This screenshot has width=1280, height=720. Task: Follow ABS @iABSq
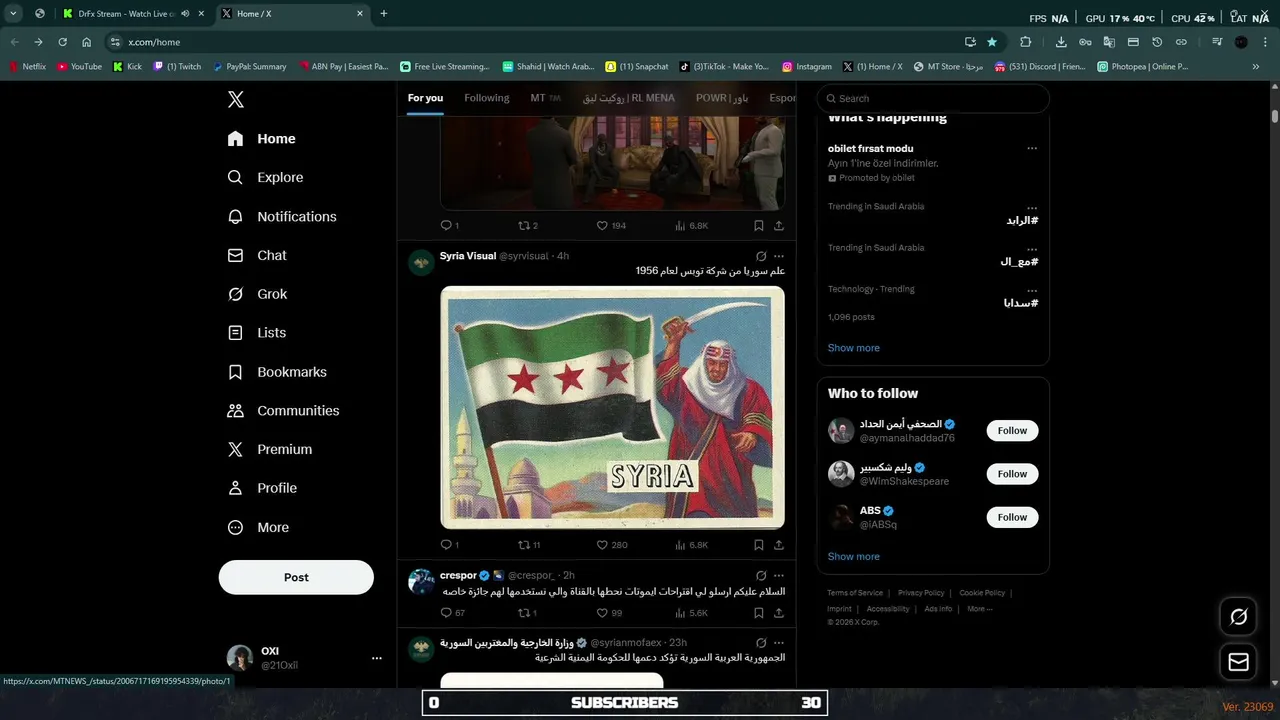1012,517
